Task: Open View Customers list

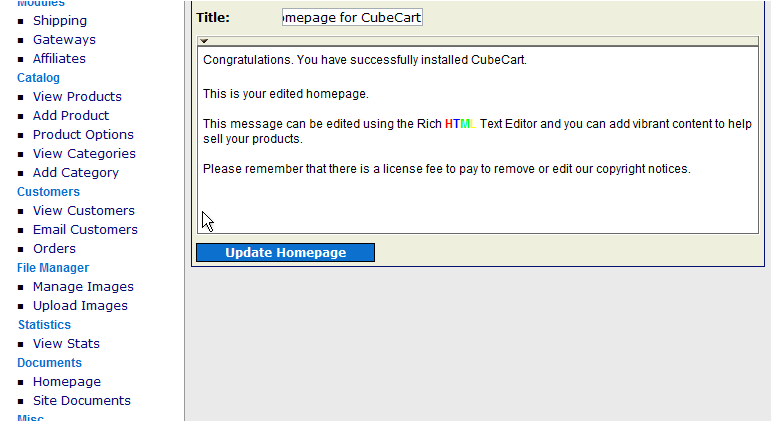Action: (x=83, y=210)
